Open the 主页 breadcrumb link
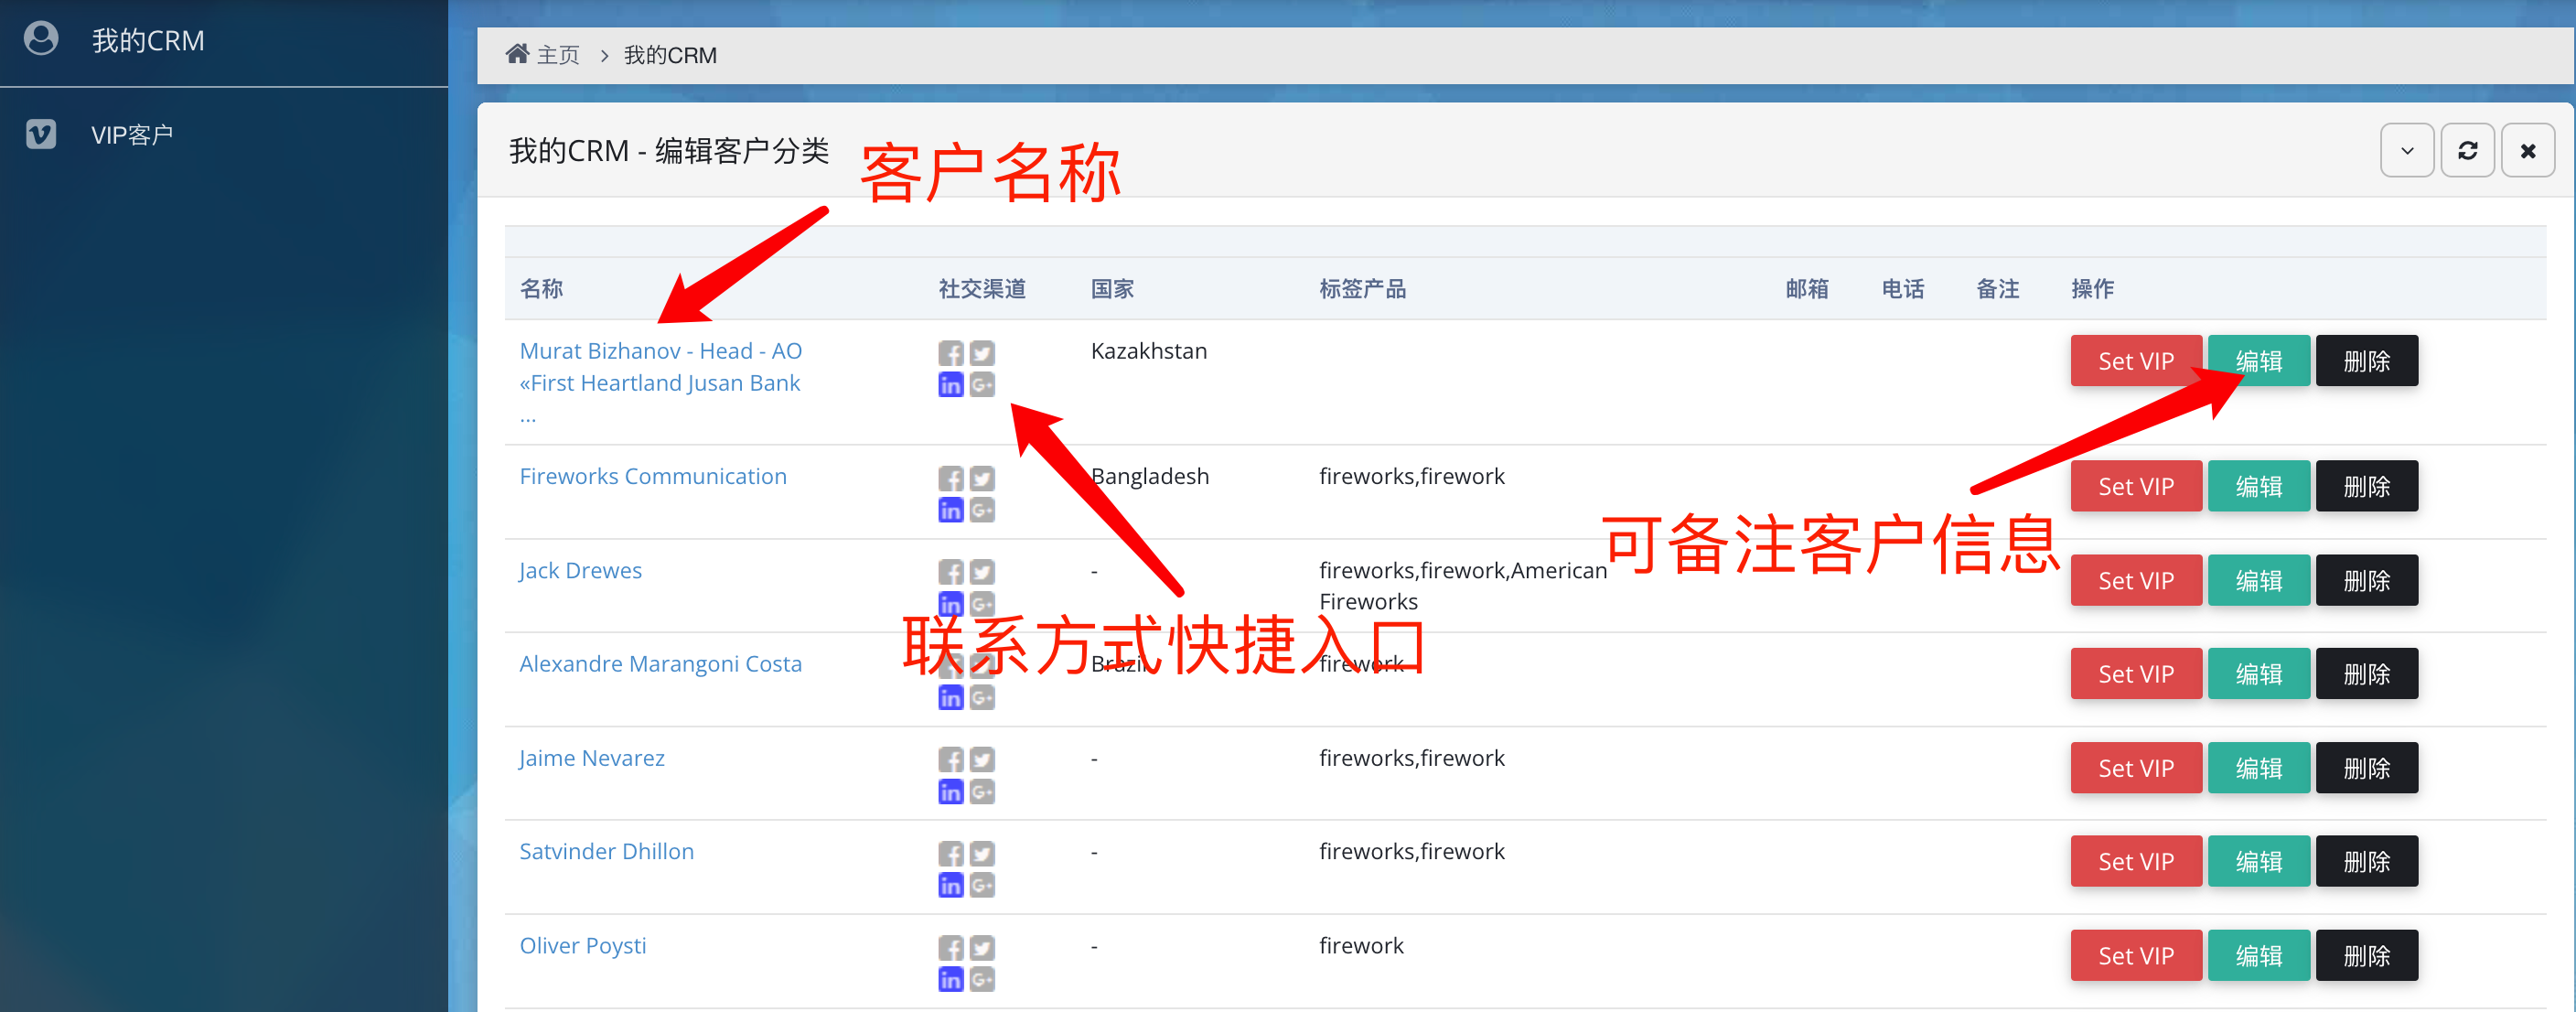 click(558, 55)
